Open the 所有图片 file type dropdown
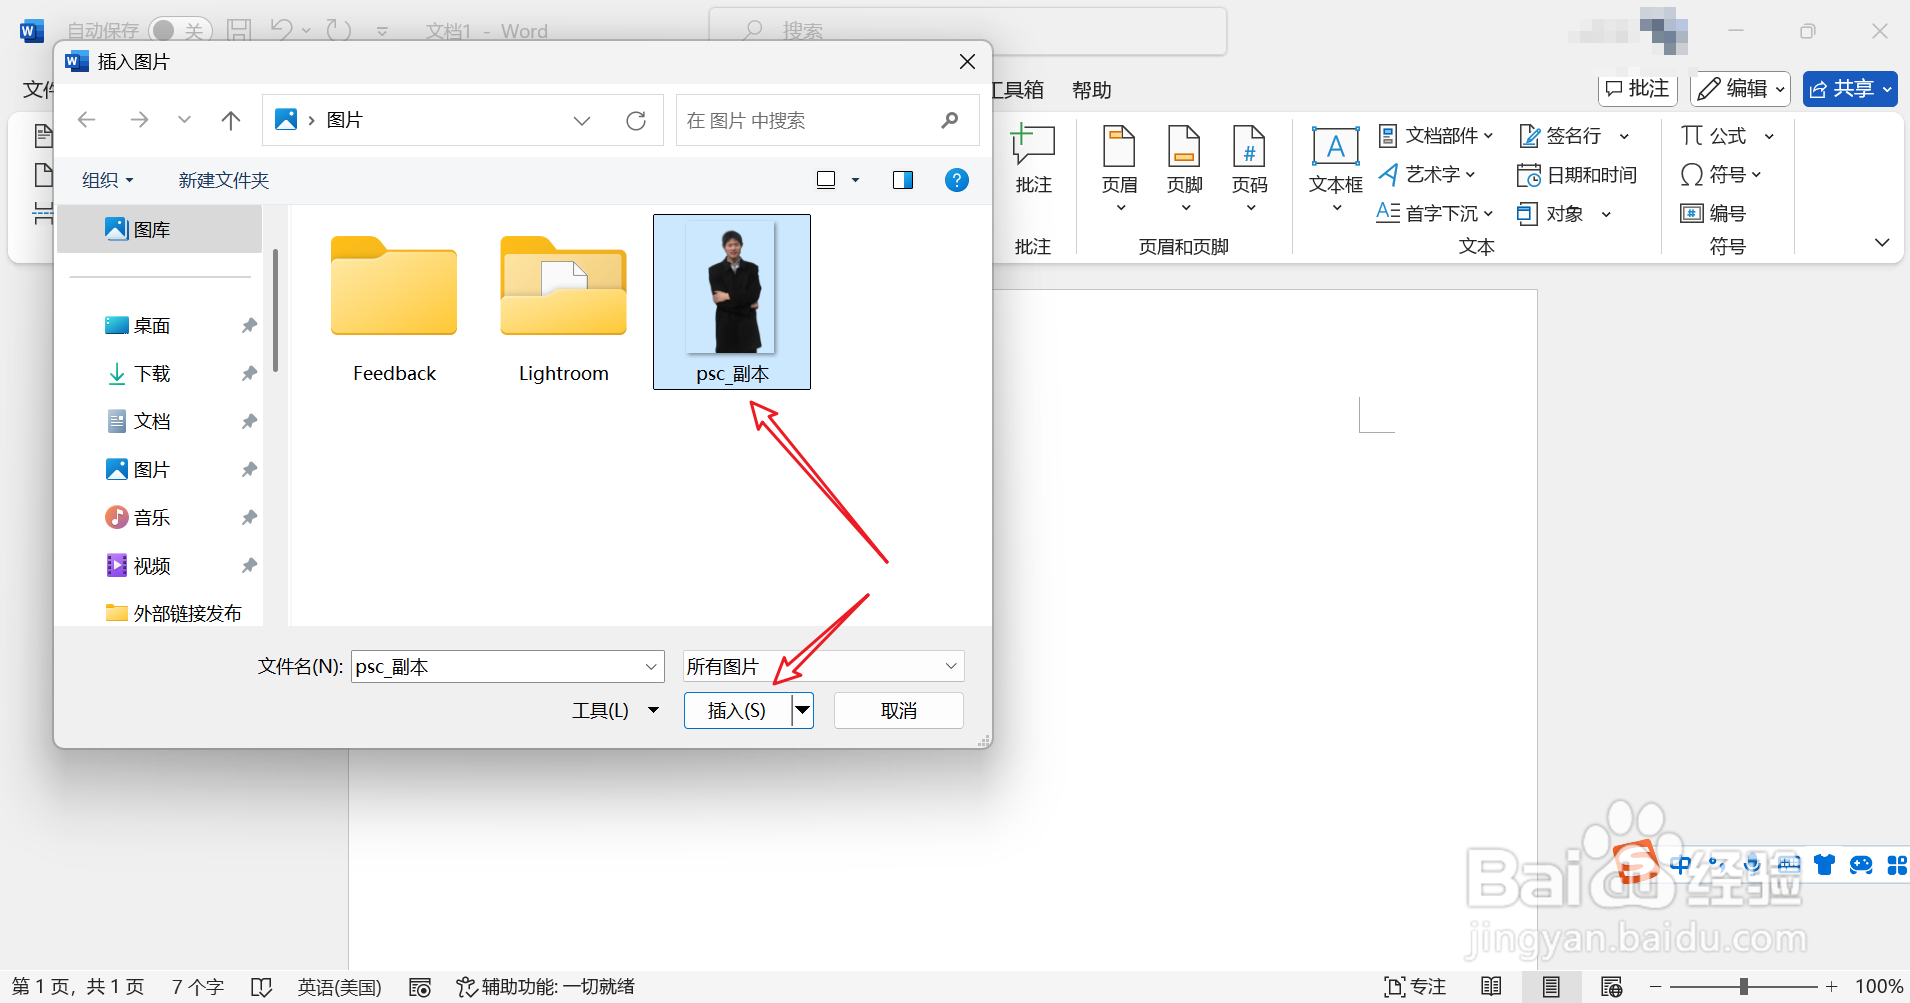Image resolution: width=1910 pixels, height=1003 pixels. point(948,666)
